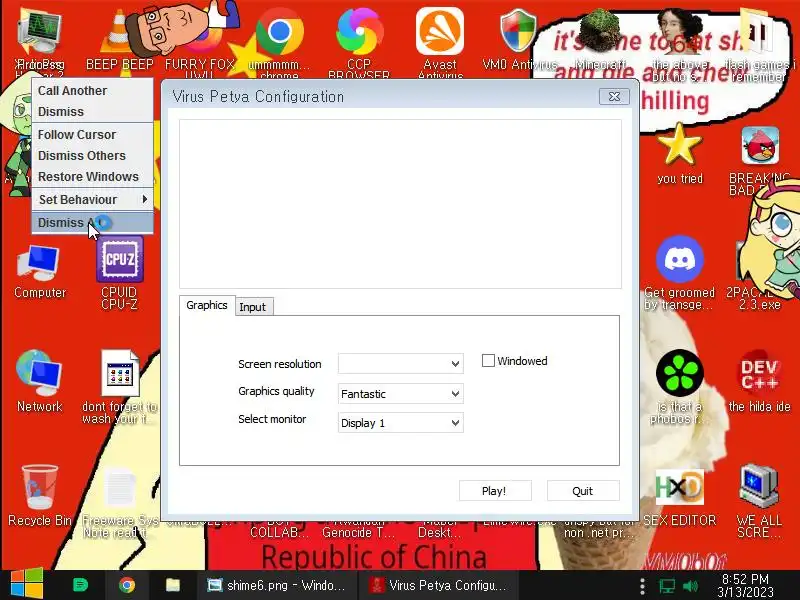The width and height of the screenshot is (800, 600).
Task: Open the Graphics quality dropdown
Action: (401, 393)
